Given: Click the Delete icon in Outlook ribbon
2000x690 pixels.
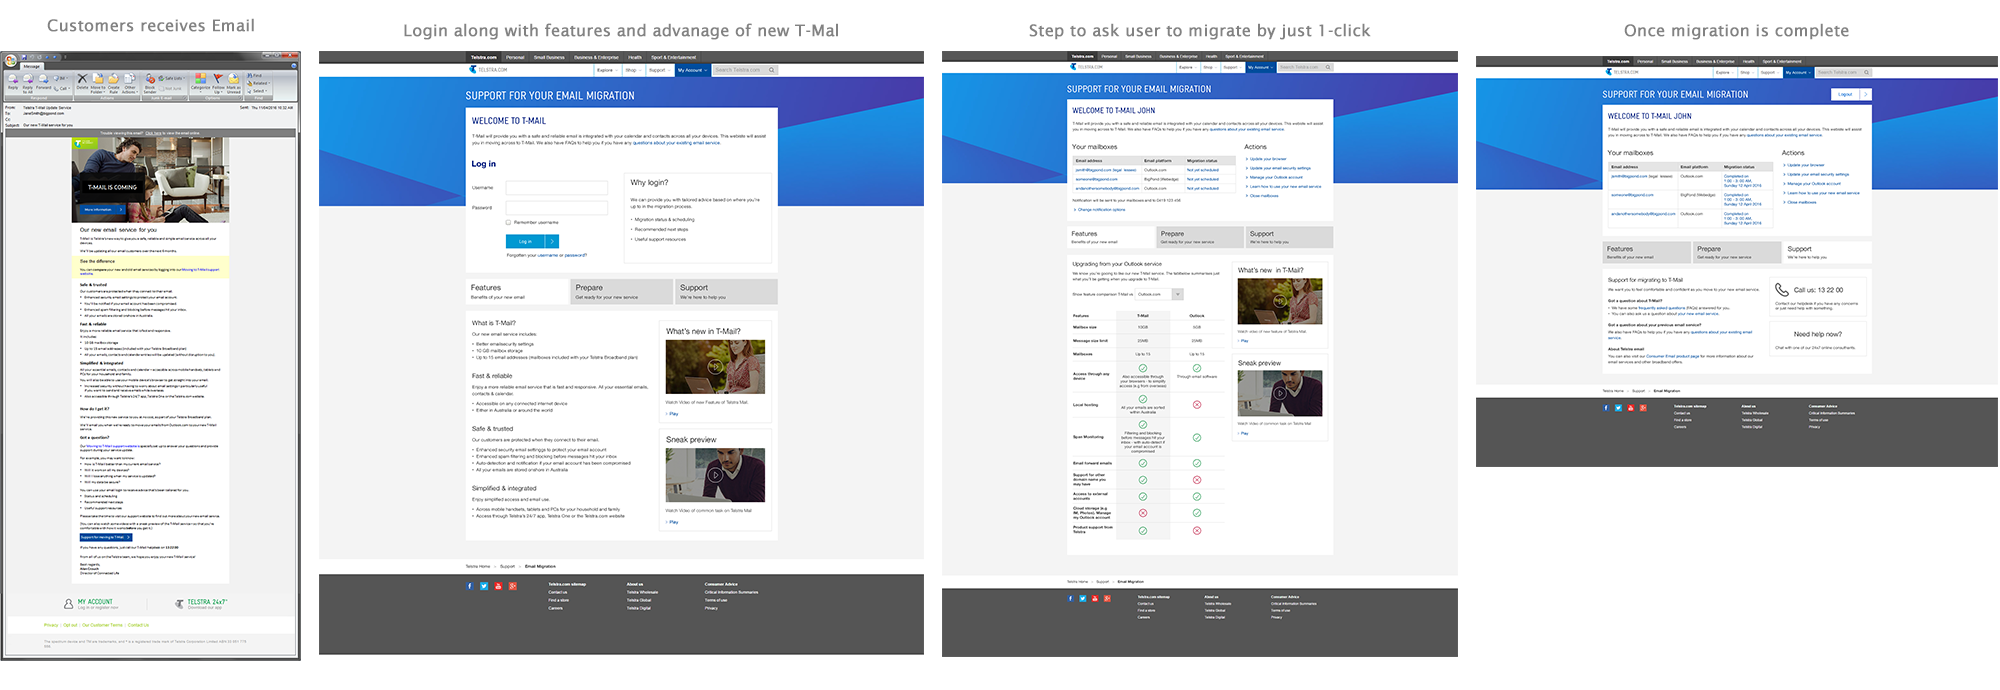Looking at the screenshot, I should (x=83, y=78).
